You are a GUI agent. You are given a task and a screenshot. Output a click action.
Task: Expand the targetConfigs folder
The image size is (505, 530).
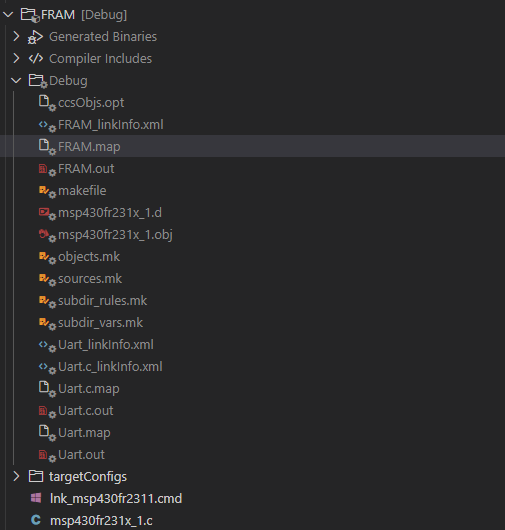click(x=16, y=476)
